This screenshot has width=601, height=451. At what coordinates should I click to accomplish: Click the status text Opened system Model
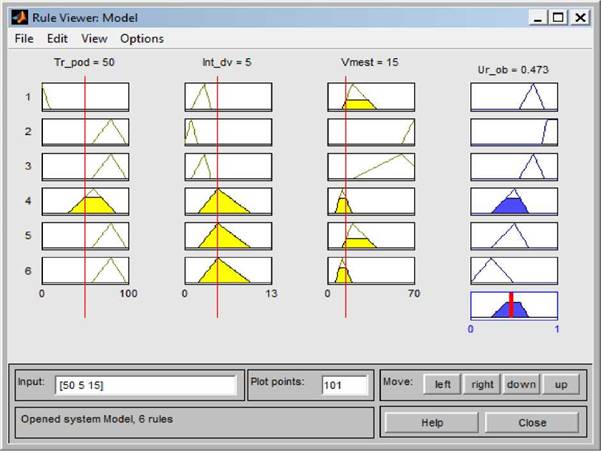coord(97,419)
